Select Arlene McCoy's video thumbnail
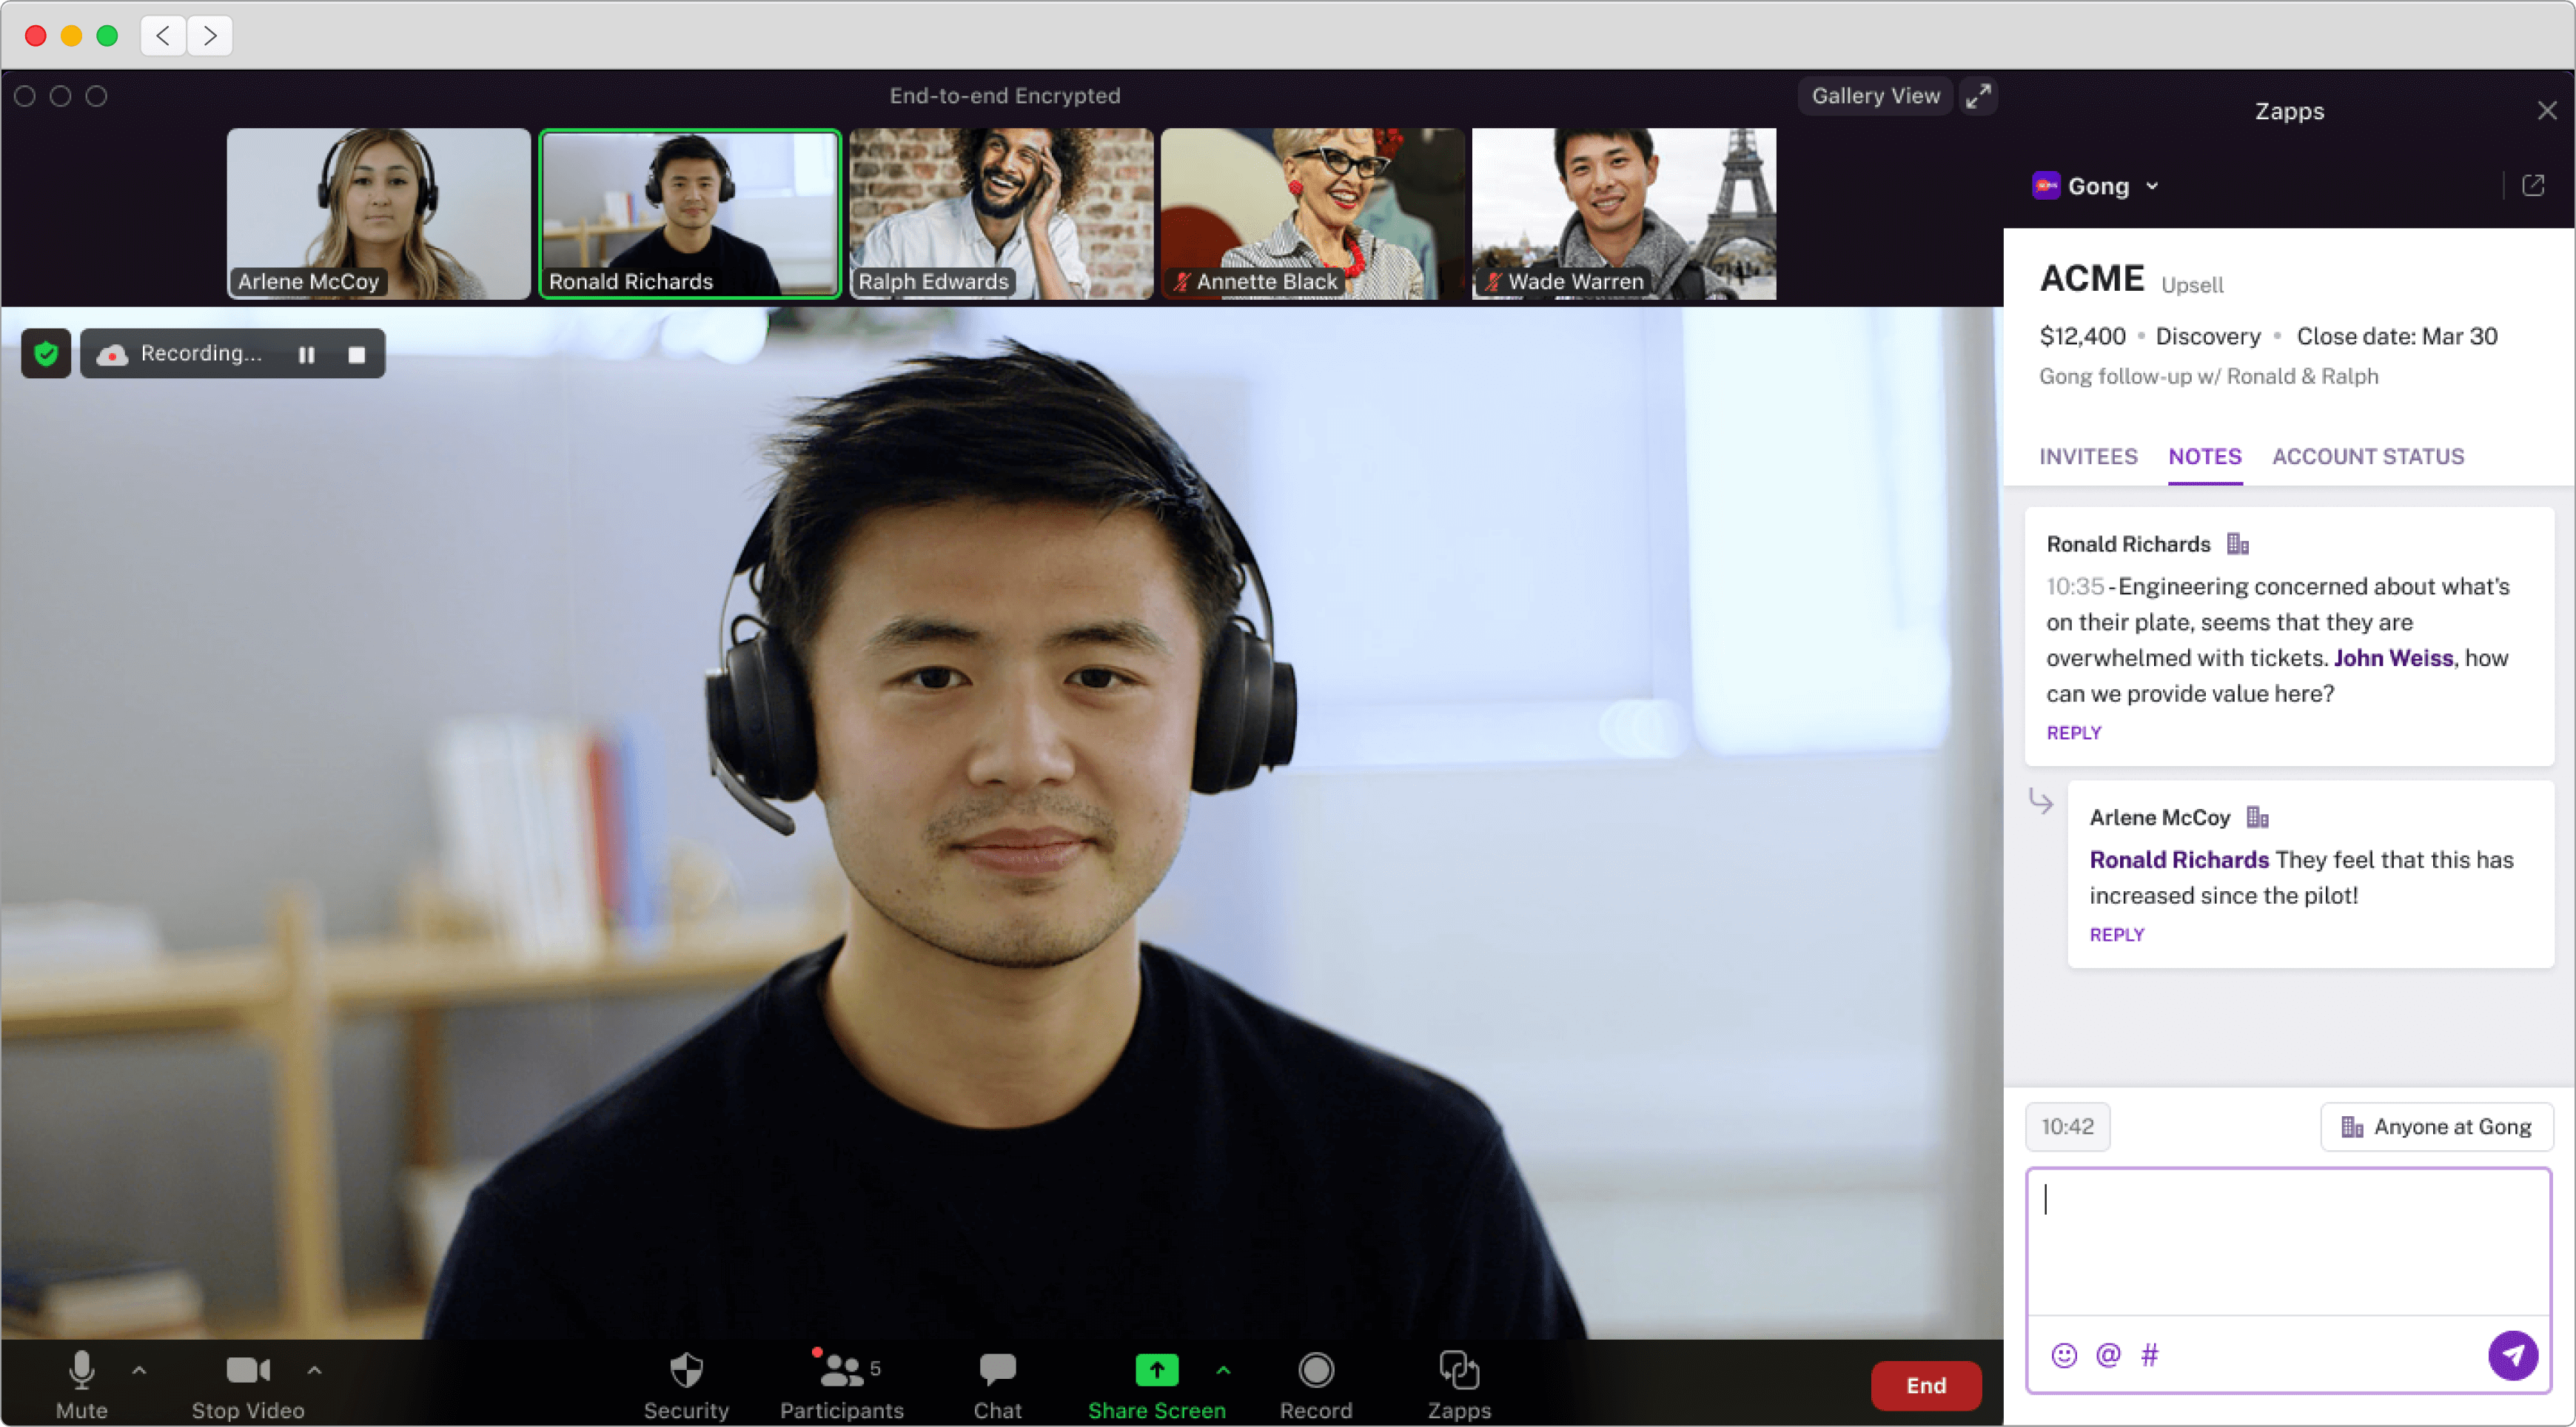 pyautogui.click(x=378, y=213)
